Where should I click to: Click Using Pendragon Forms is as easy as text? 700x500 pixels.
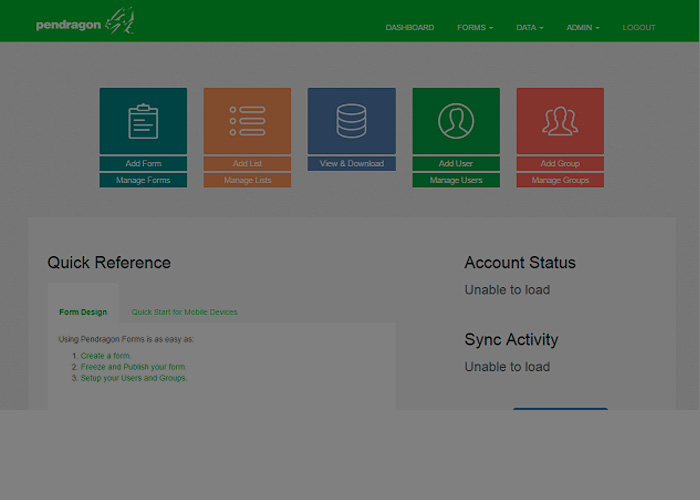tap(126, 339)
